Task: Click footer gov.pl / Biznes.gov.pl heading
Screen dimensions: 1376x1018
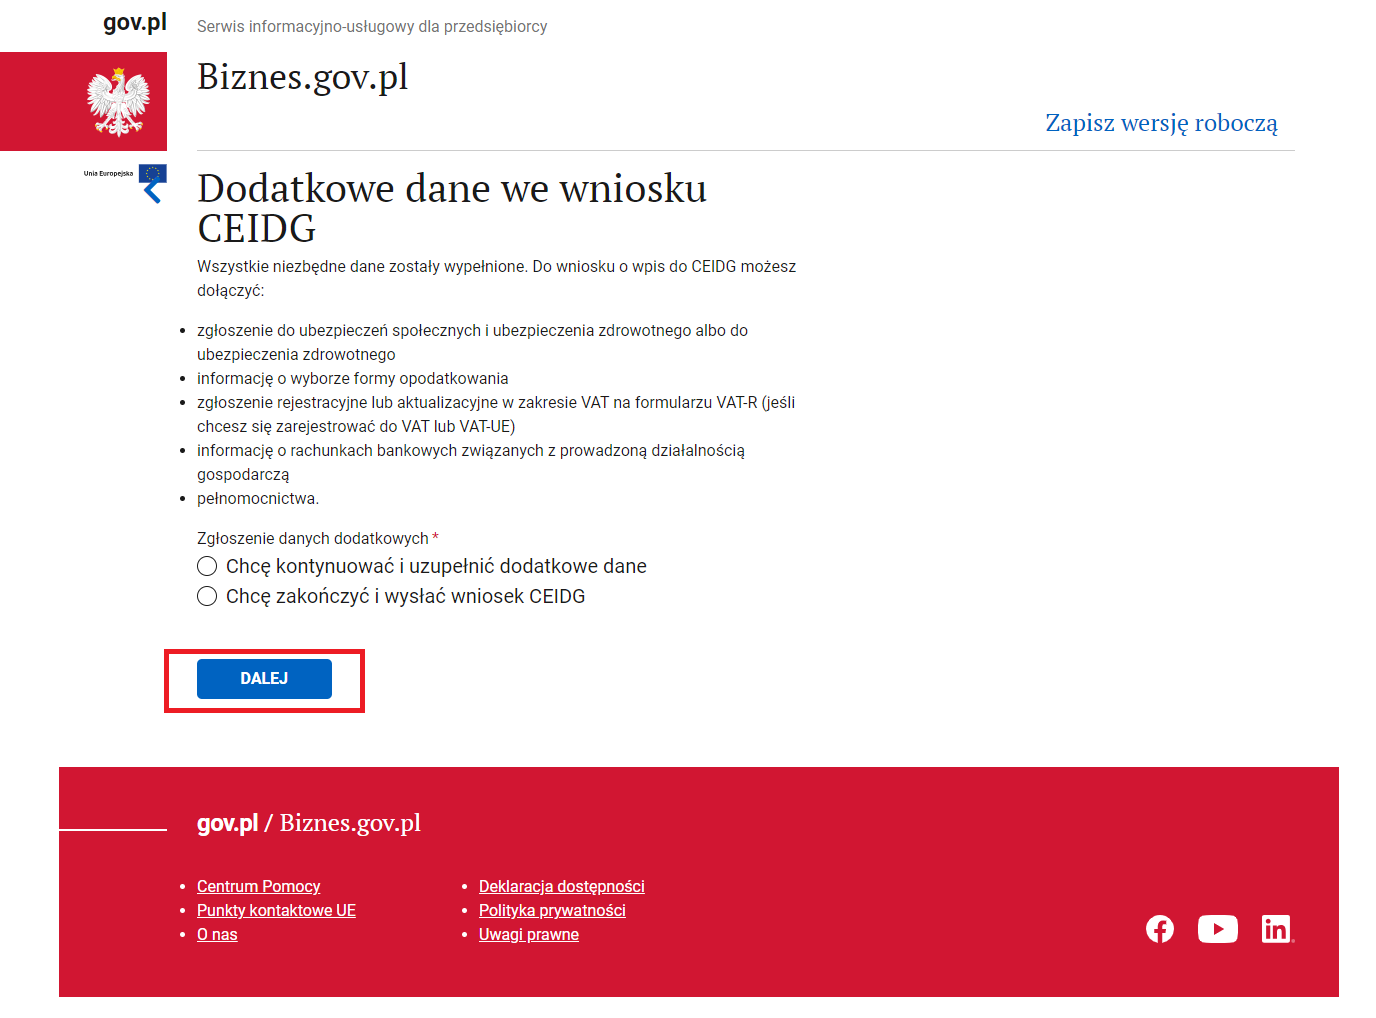Action: [x=309, y=823]
